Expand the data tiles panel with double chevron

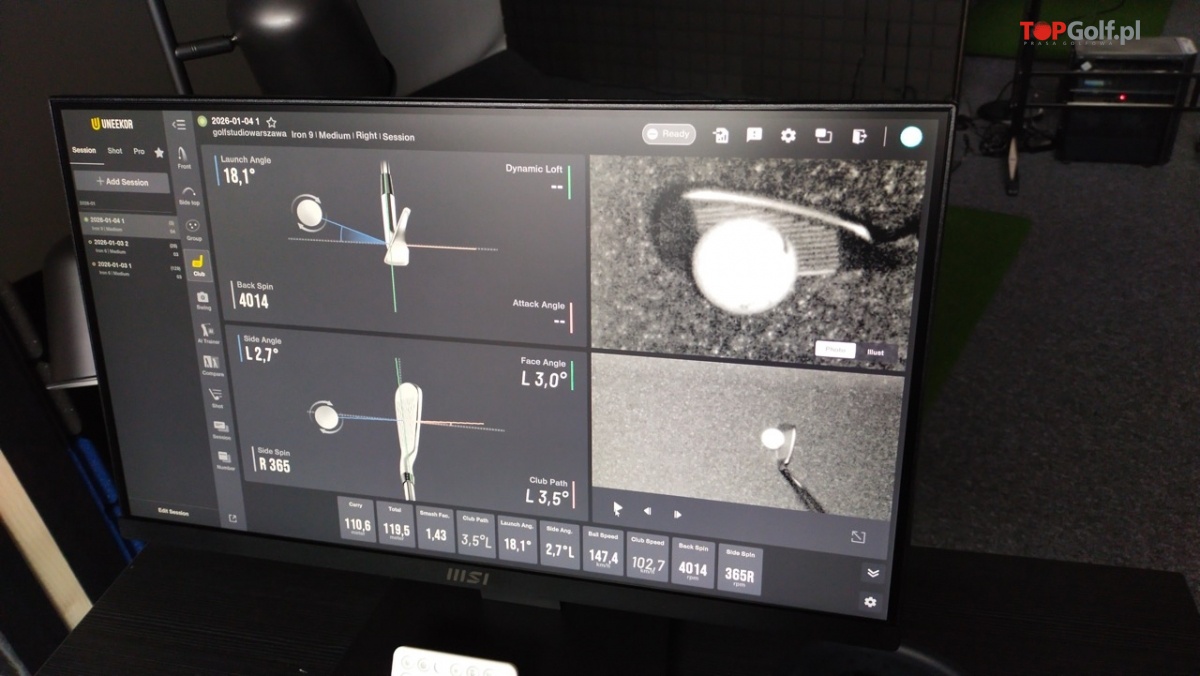[871, 573]
